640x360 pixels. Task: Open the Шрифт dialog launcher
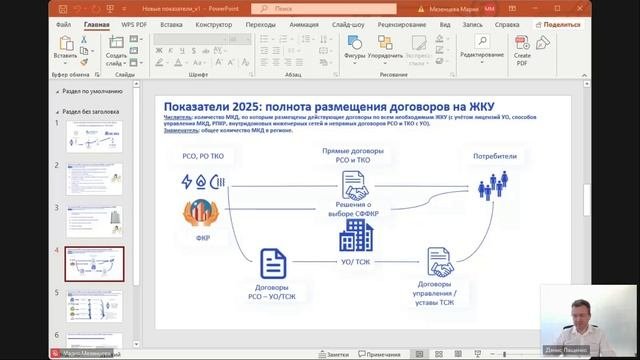(251, 75)
